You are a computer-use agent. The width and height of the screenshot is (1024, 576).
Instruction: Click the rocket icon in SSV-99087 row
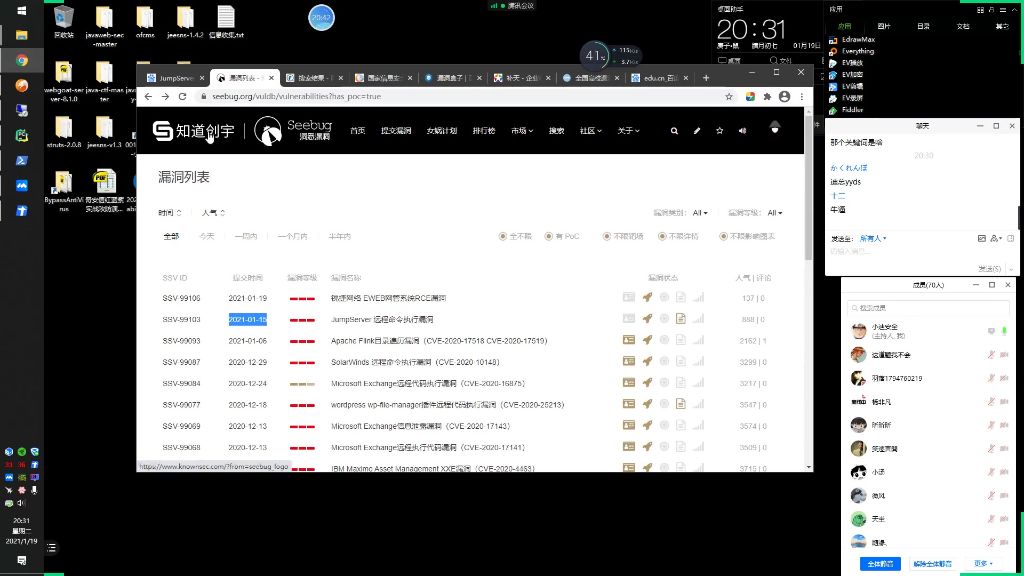click(x=647, y=361)
